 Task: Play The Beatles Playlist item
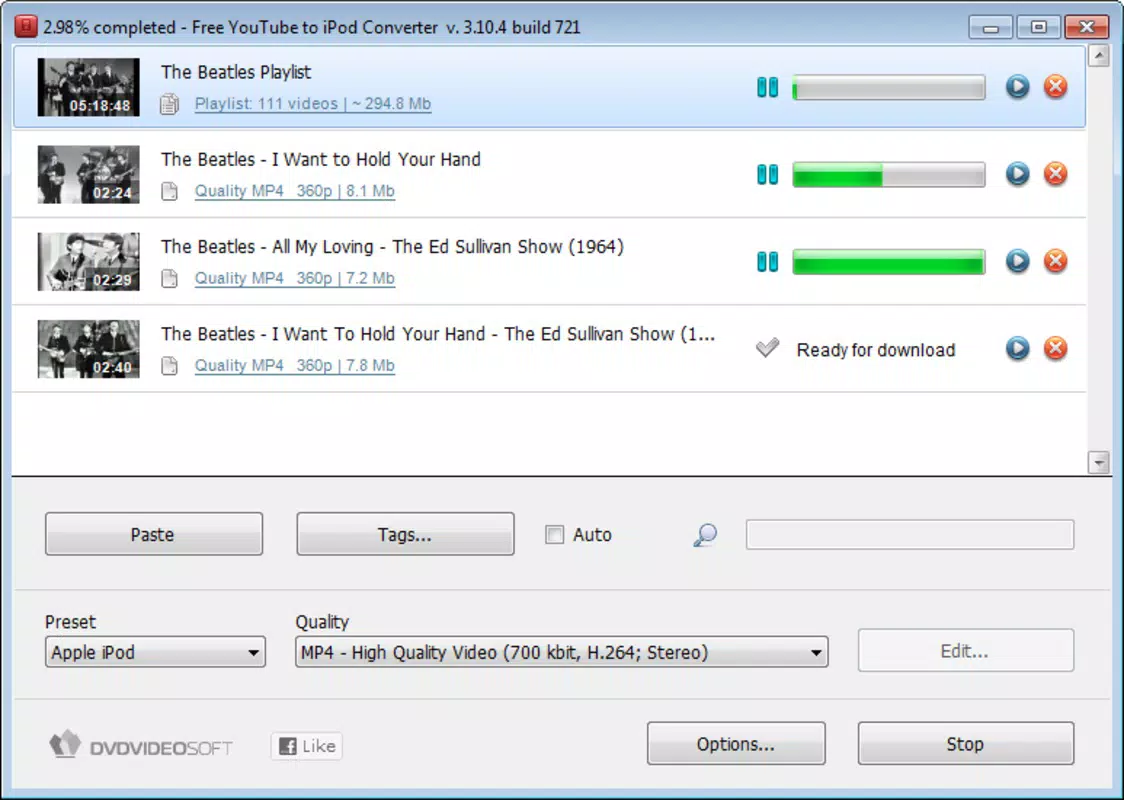[x=1017, y=86]
